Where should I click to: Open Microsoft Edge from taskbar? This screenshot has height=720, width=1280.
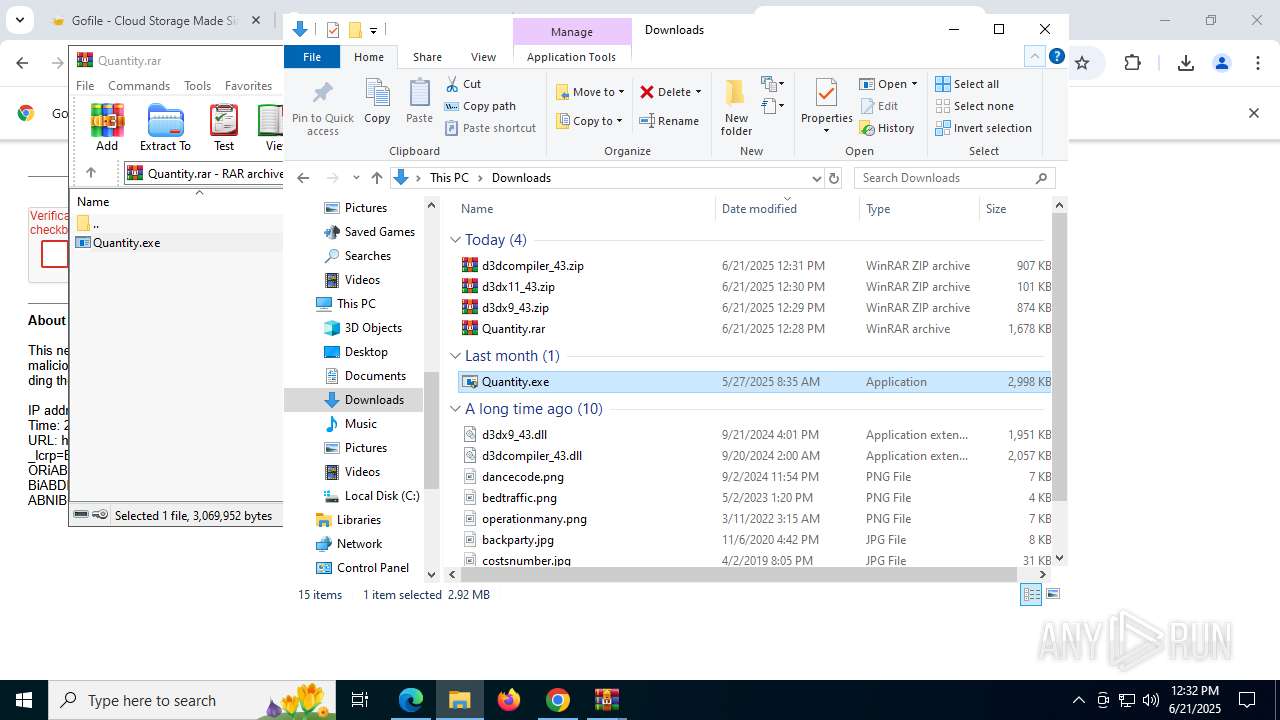click(411, 700)
